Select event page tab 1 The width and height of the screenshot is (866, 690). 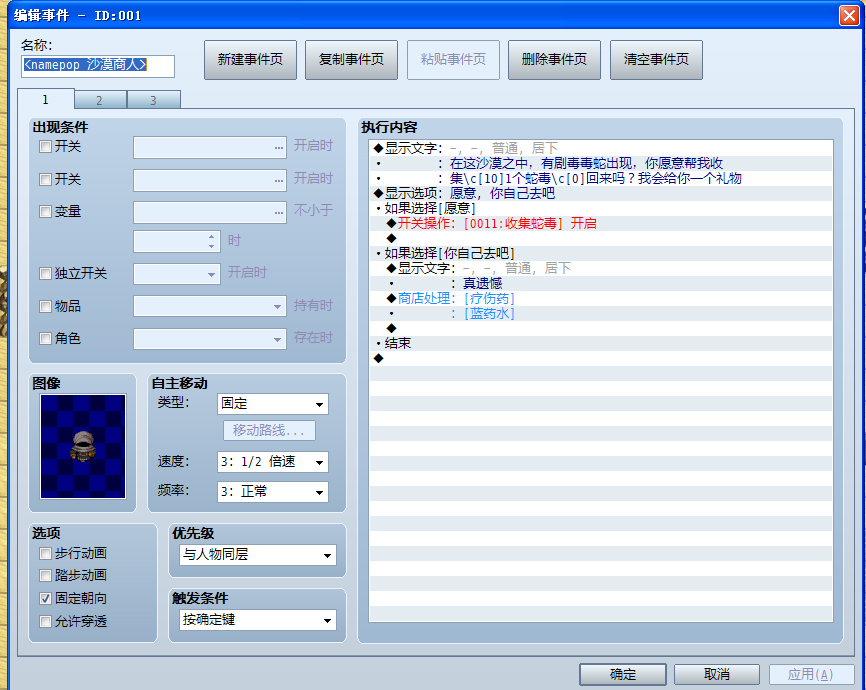(46, 99)
